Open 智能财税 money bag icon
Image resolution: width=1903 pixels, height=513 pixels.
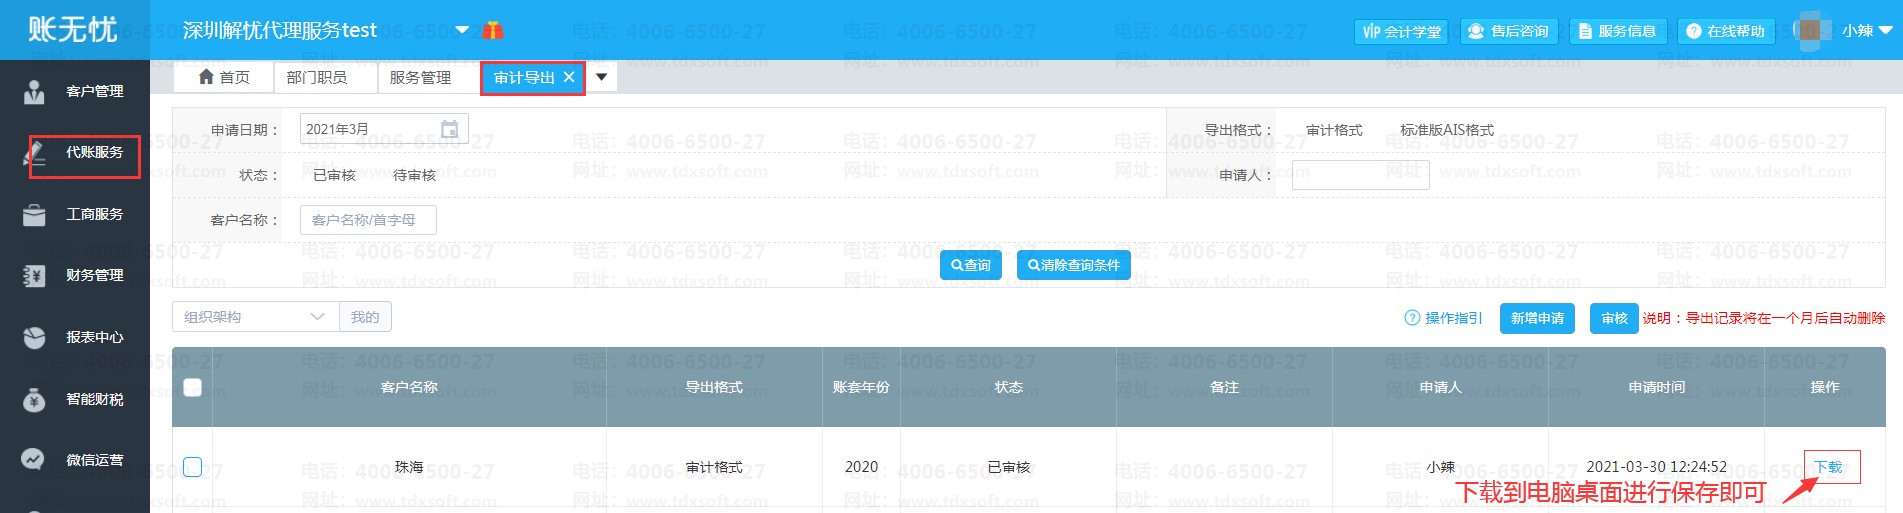[x=34, y=400]
